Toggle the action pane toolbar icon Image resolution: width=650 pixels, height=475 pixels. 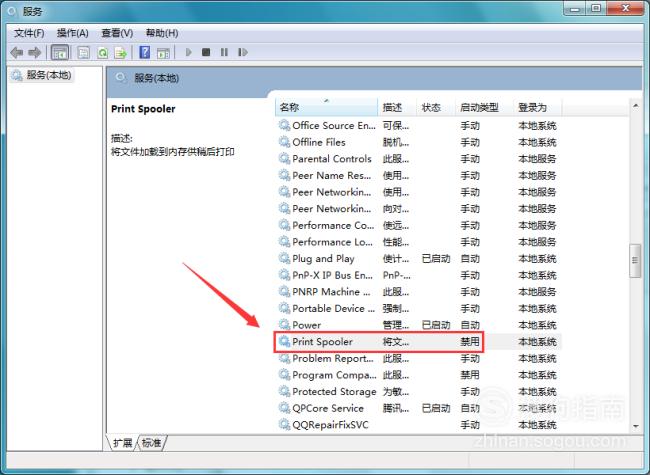(163, 53)
